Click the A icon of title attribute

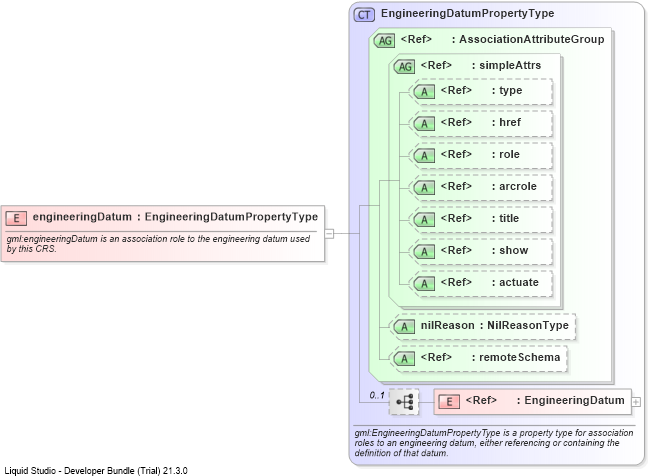point(424,220)
